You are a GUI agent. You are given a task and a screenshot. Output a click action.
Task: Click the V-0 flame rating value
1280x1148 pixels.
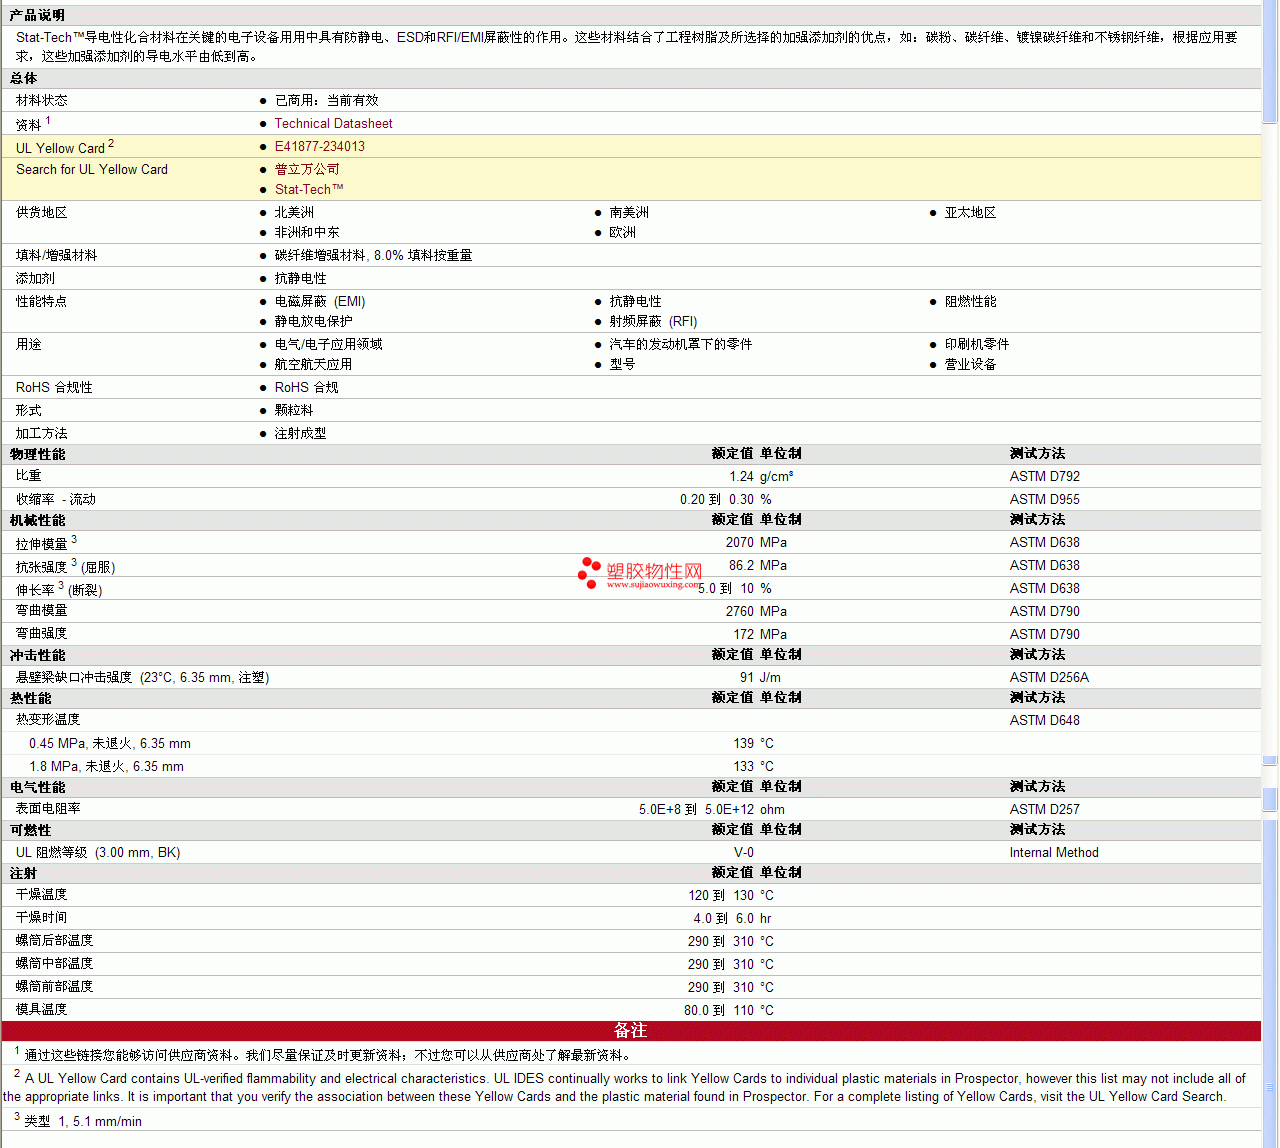click(x=744, y=852)
